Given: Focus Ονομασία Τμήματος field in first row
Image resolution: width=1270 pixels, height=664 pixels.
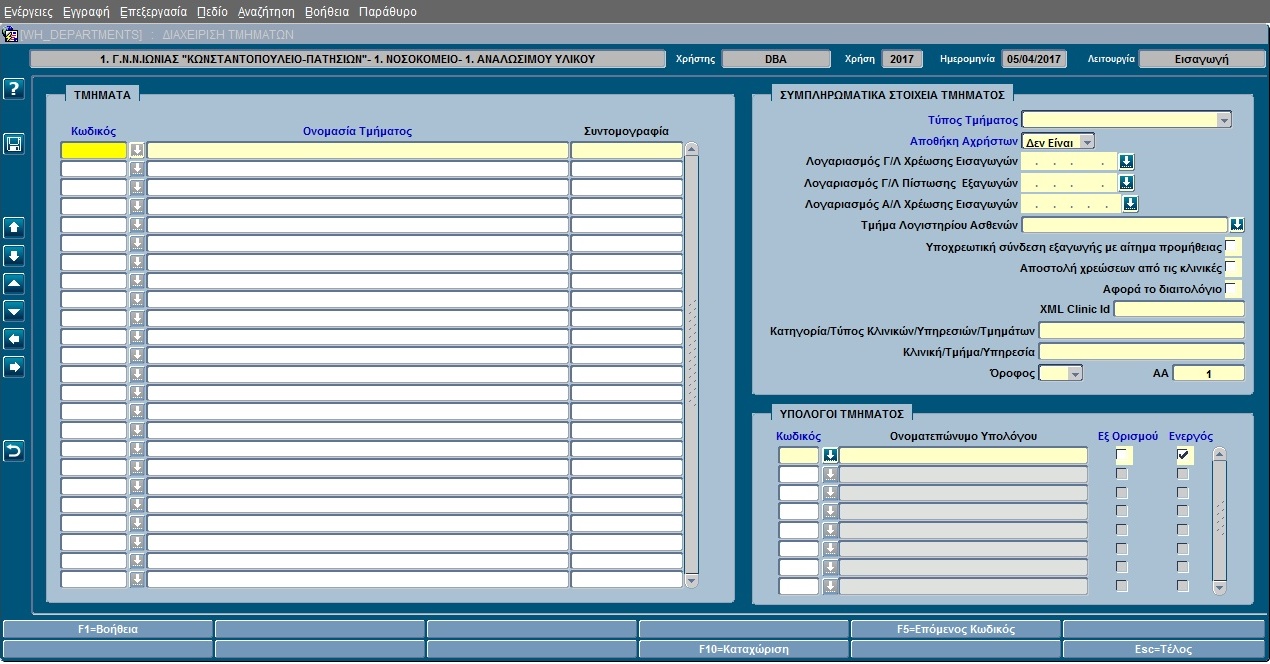Looking at the screenshot, I should point(358,150).
